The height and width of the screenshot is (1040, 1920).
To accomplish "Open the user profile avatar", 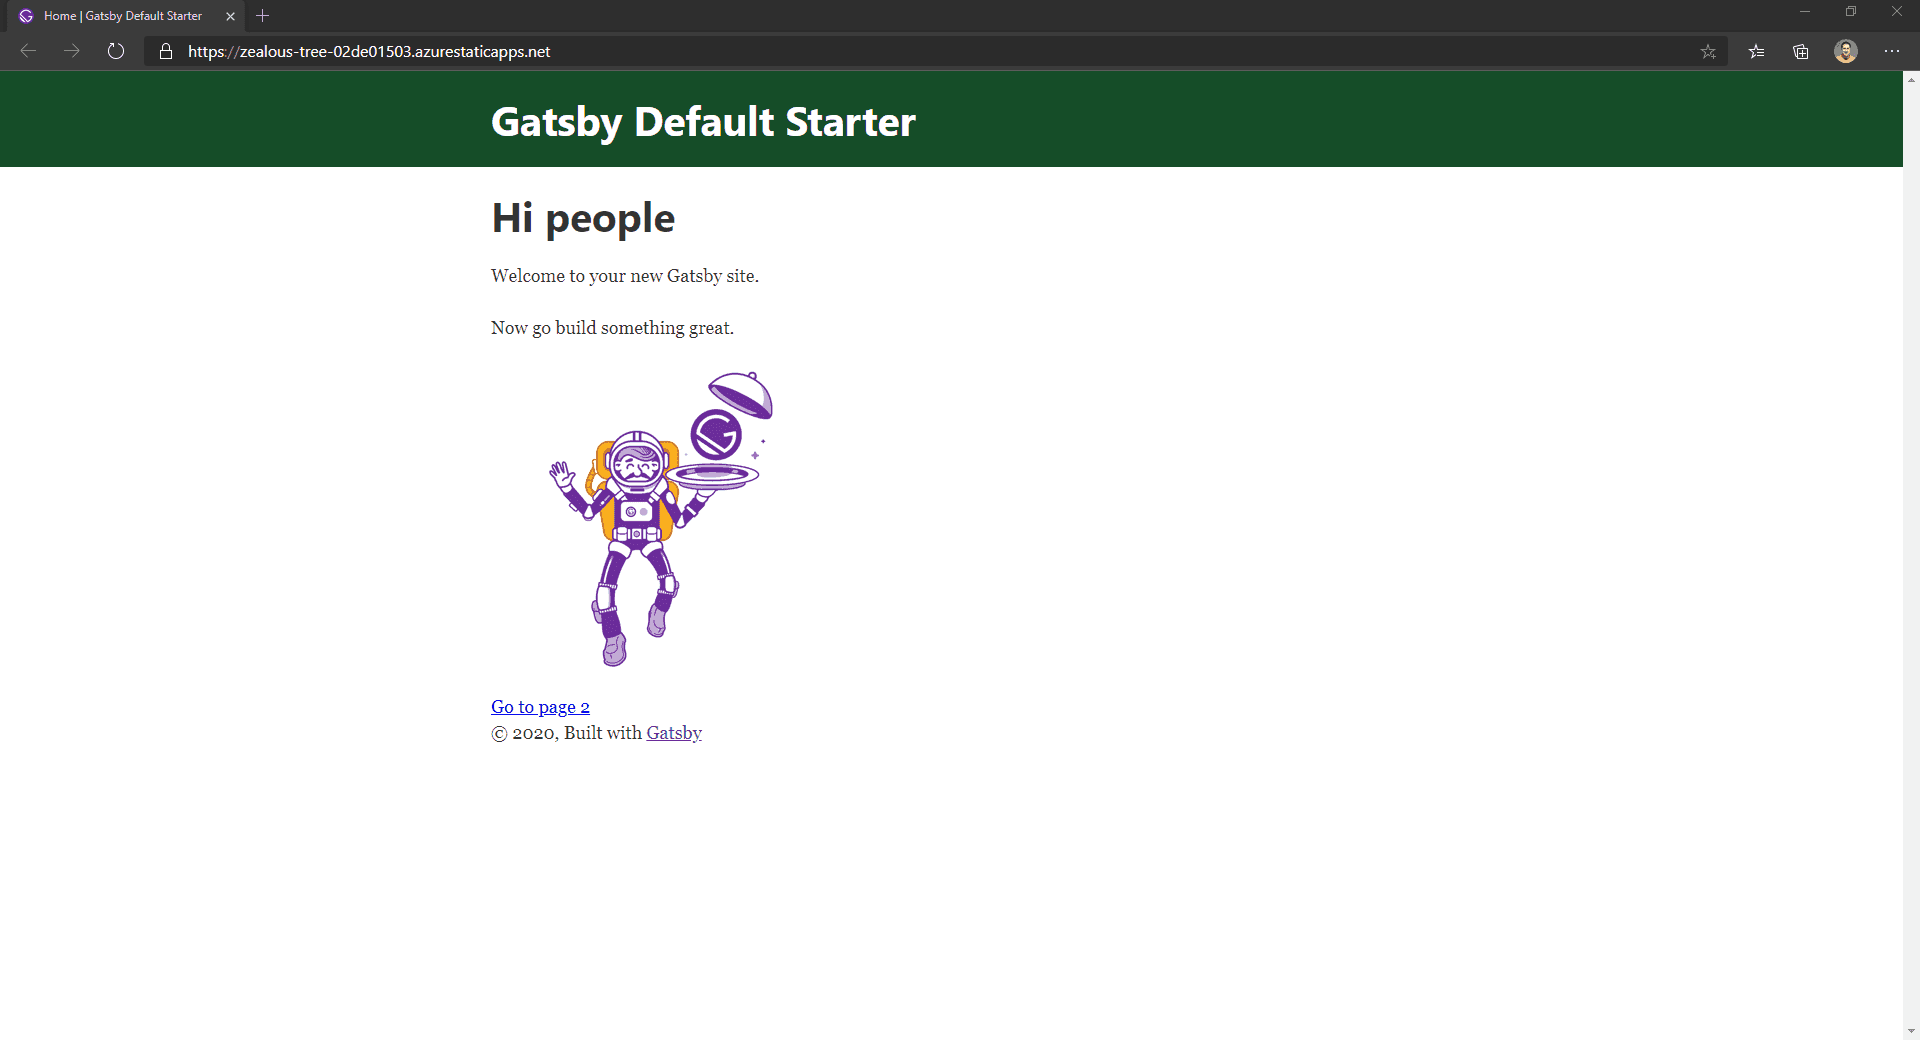I will [1846, 51].
